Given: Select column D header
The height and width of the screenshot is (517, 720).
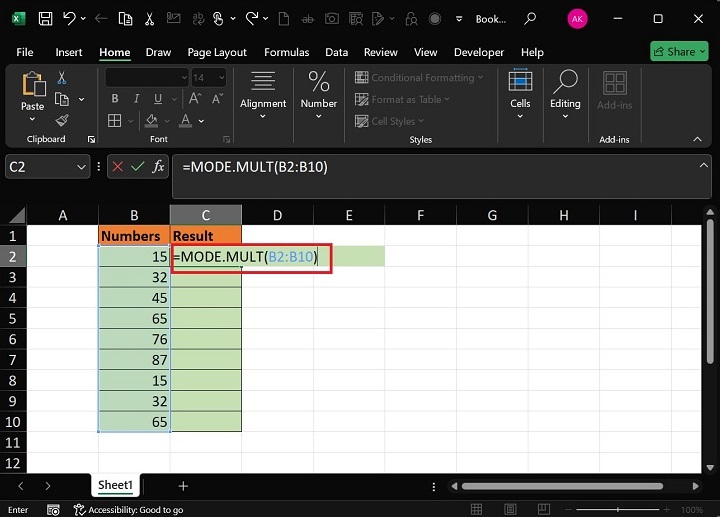Looking at the screenshot, I should [277, 215].
